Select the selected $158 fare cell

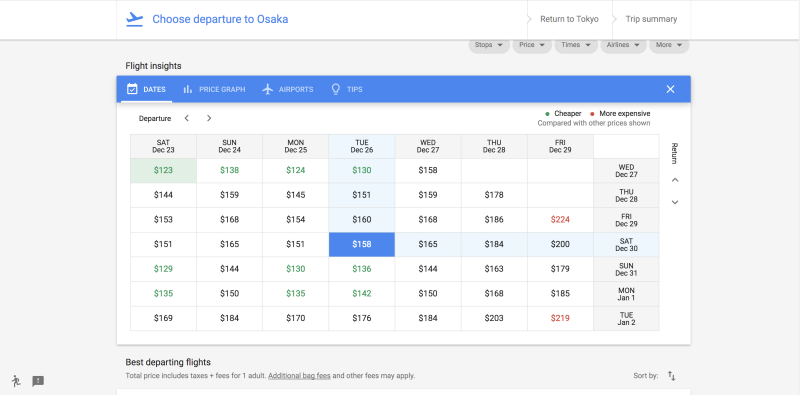[362, 244]
